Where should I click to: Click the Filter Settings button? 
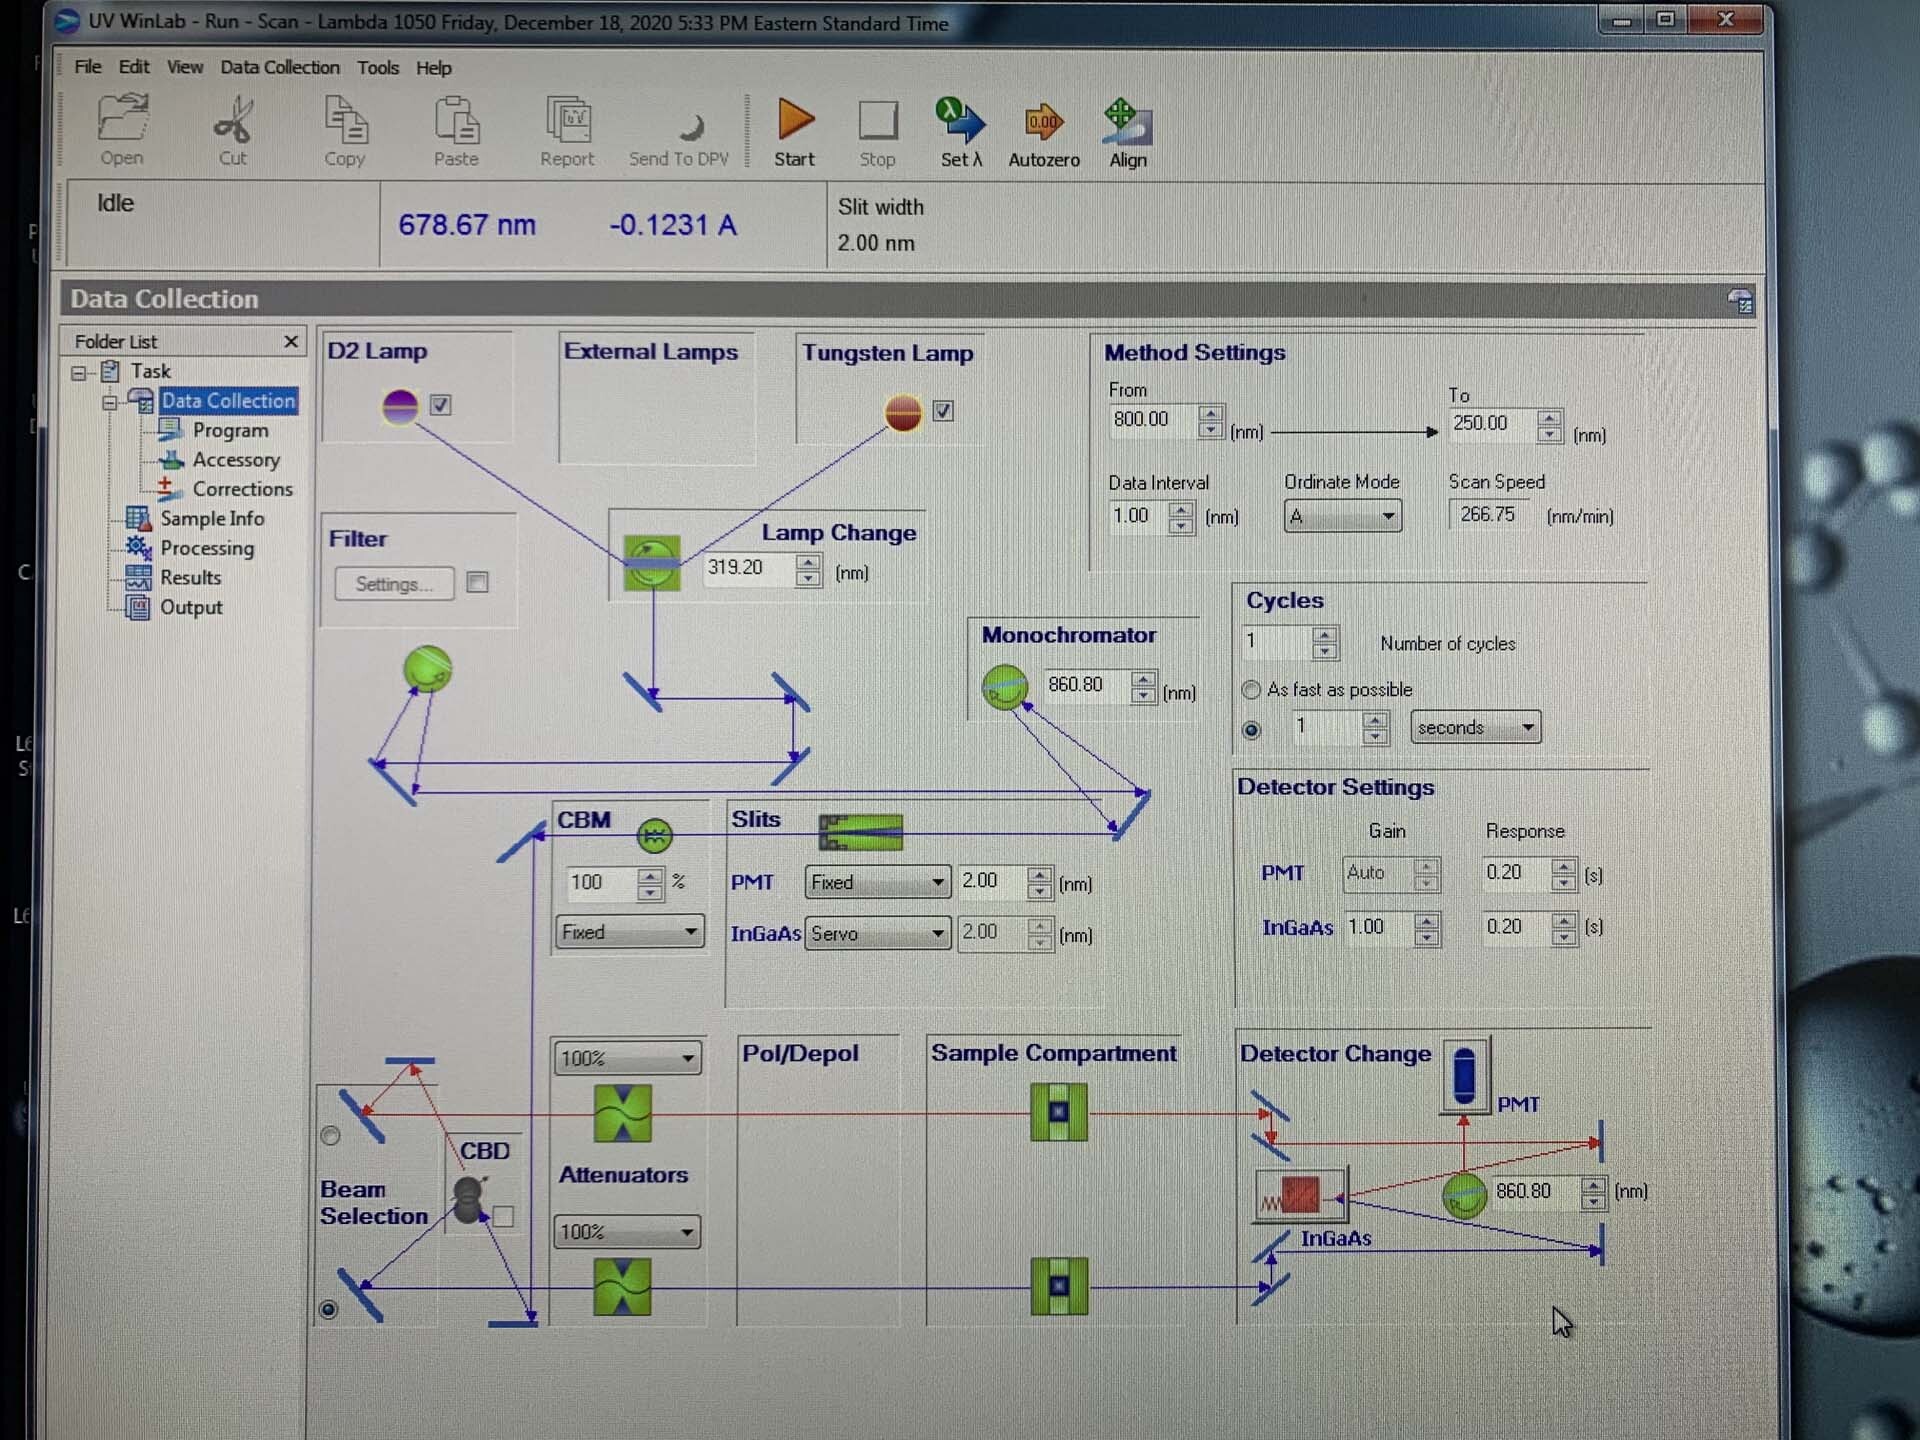(x=394, y=584)
